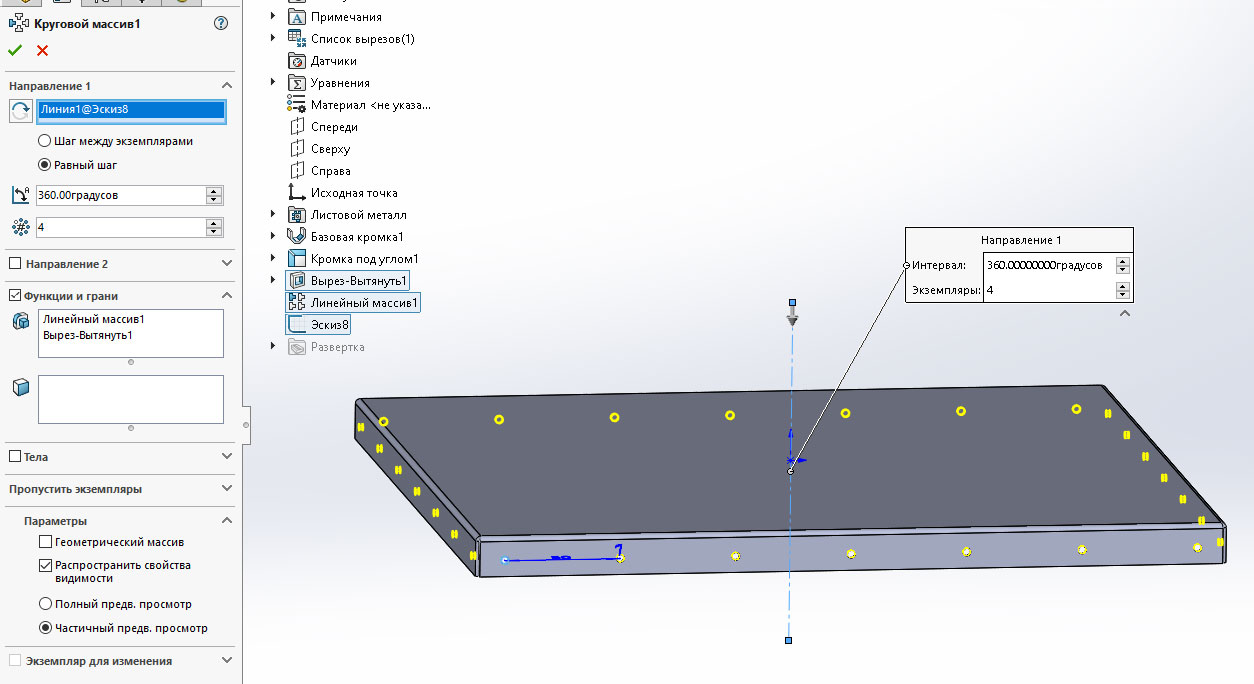Image resolution: width=1254 pixels, height=684 pixels.
Task: Click the Экземпляры field in the callout
Action: click(1049, 290)
